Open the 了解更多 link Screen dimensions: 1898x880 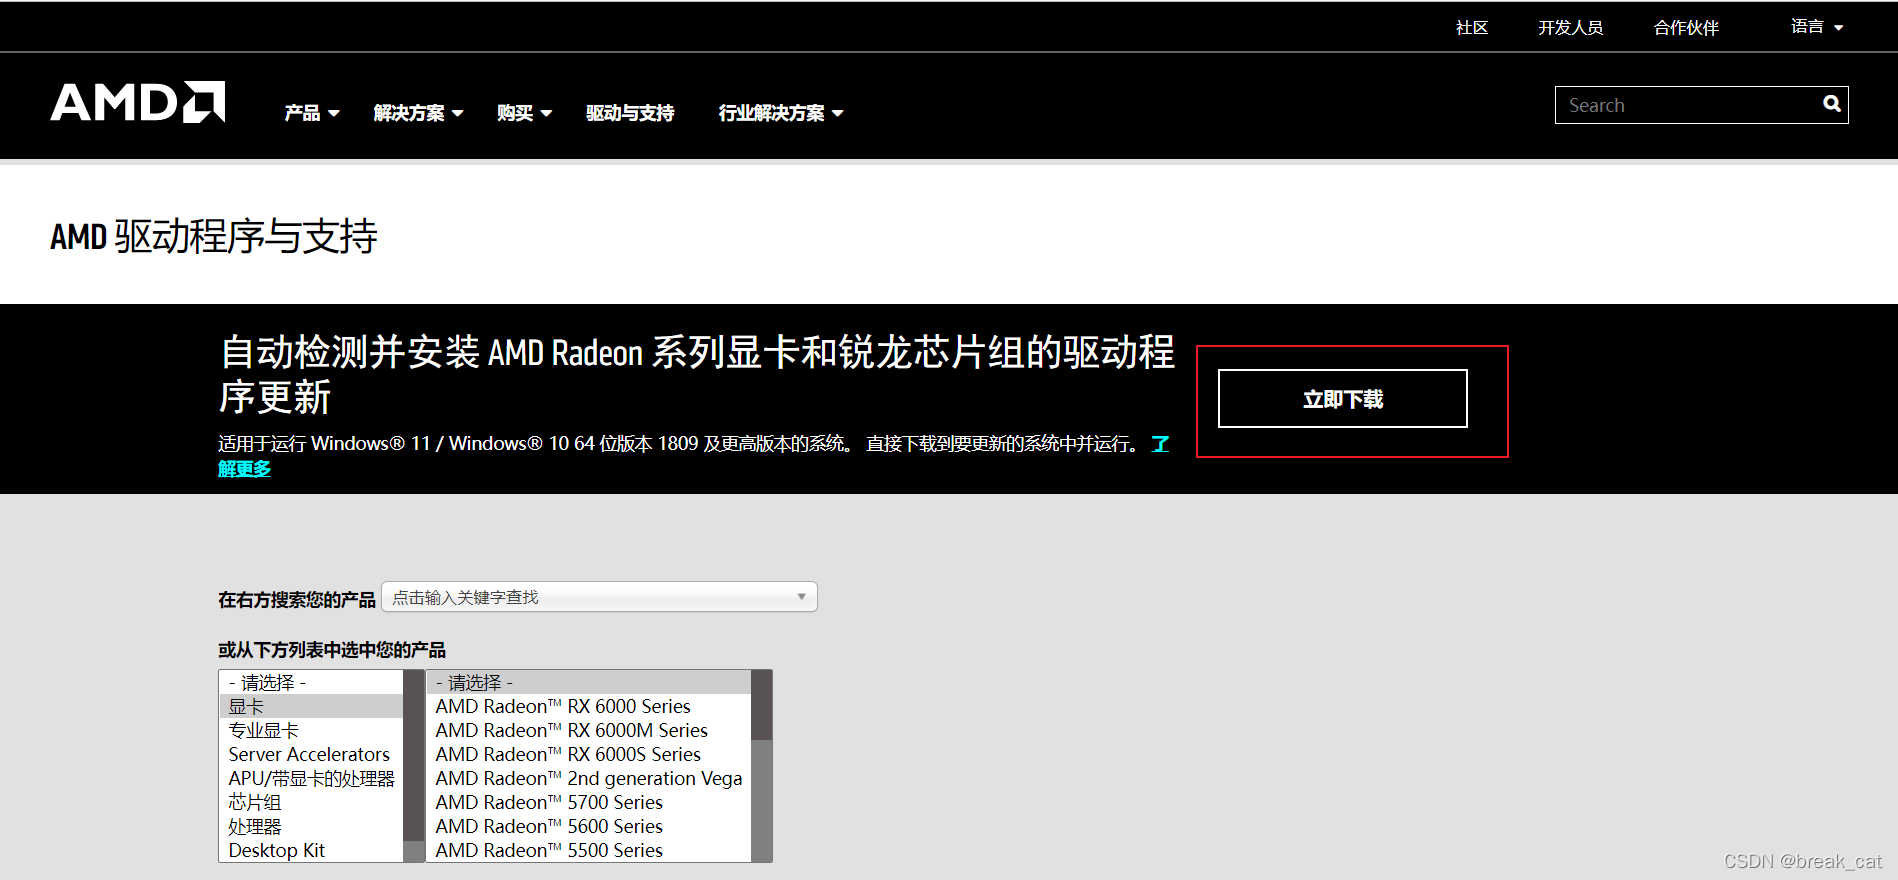click(x=244, y=469)
